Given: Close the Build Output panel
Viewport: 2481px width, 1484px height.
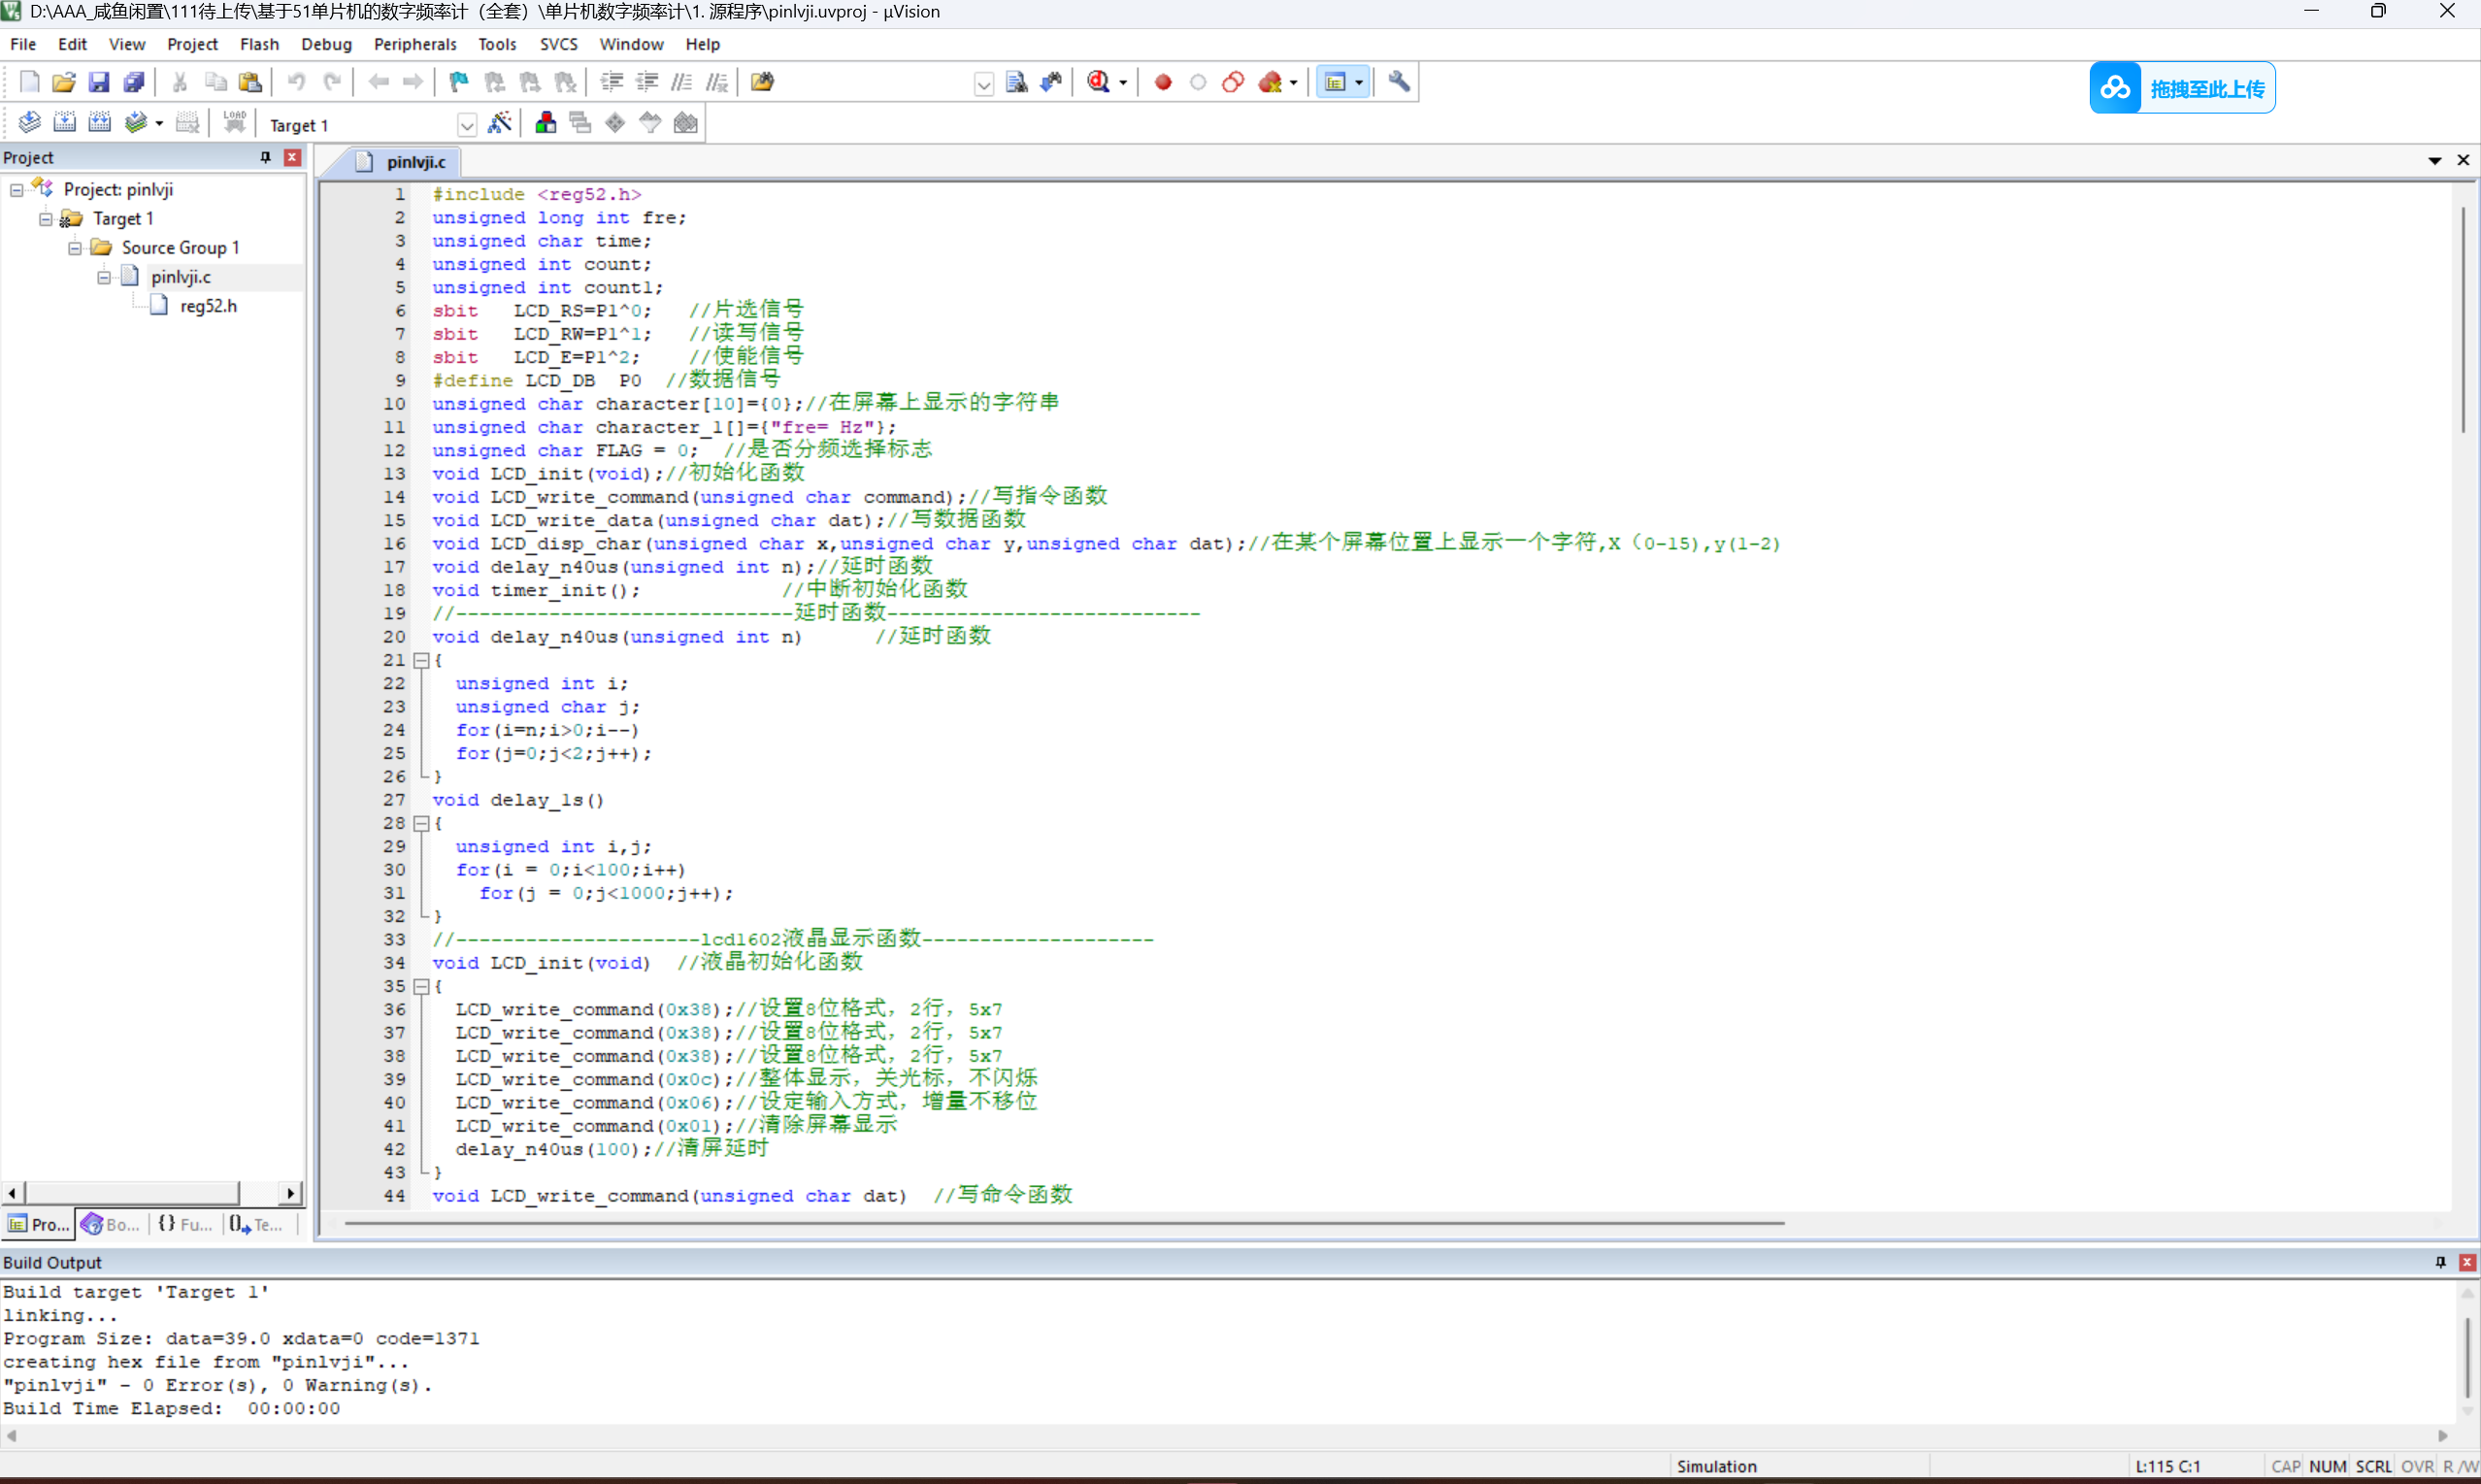Looking at the screenshot, I should [x=2466, y=1262].
